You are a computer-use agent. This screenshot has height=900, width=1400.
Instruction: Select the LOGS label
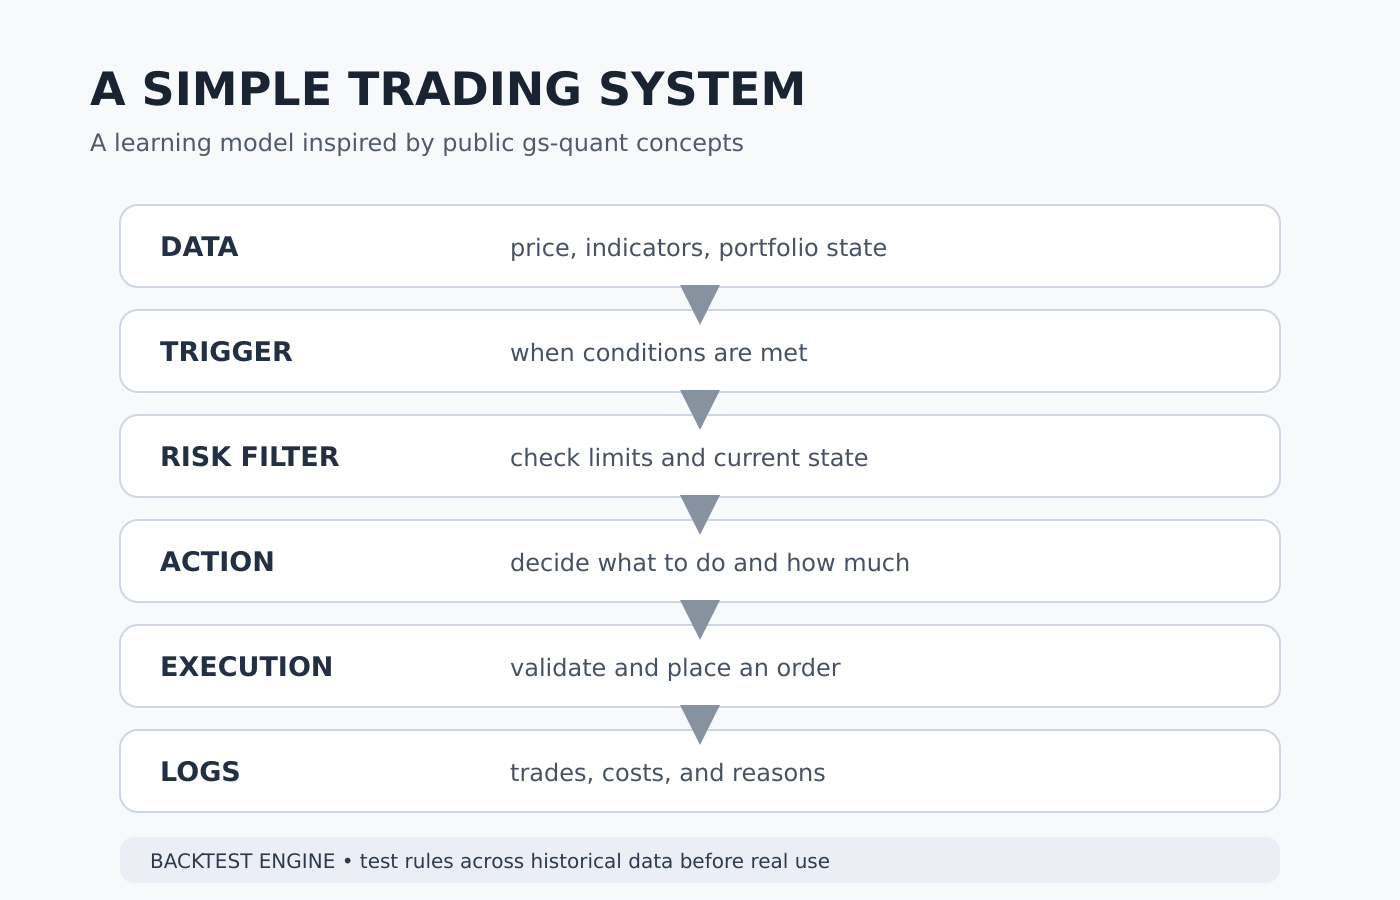[x=200, y=772]
